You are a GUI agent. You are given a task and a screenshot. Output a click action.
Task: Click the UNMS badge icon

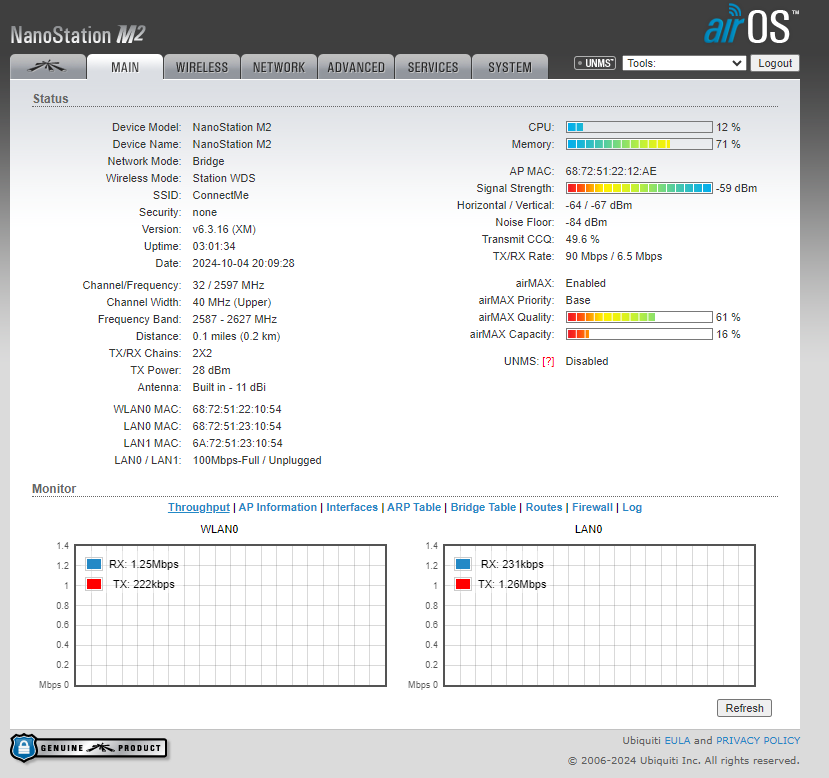[x=594, y=63]
